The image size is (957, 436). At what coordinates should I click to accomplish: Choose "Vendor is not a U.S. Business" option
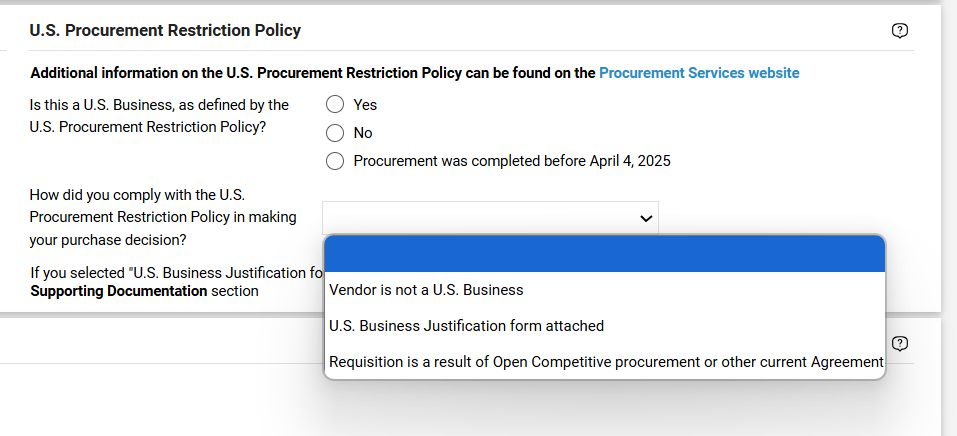point(426,290)
